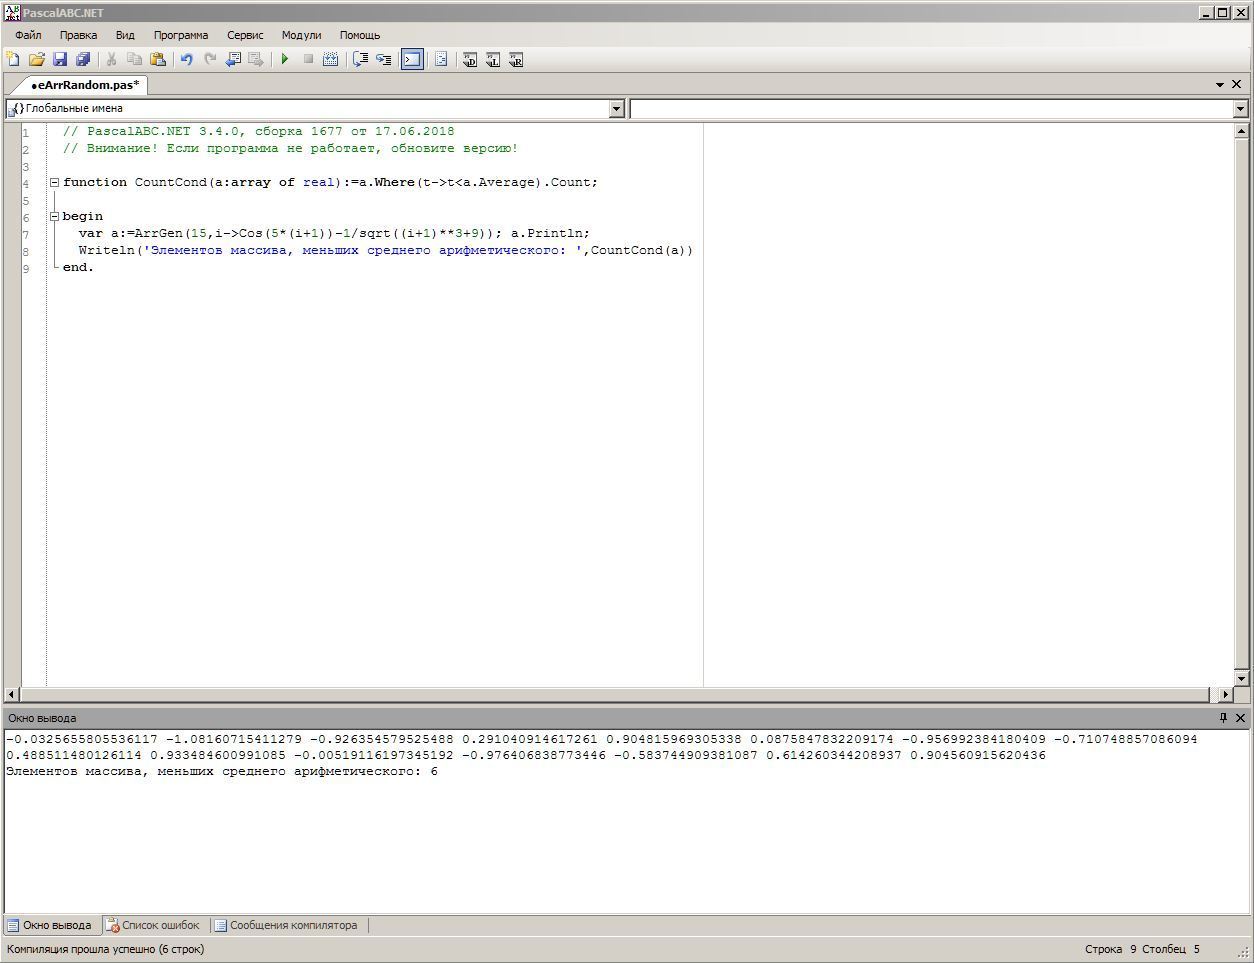Collapse the begin block fold marker
Screen dimensions: 1254x963
[x=55, y=217]
